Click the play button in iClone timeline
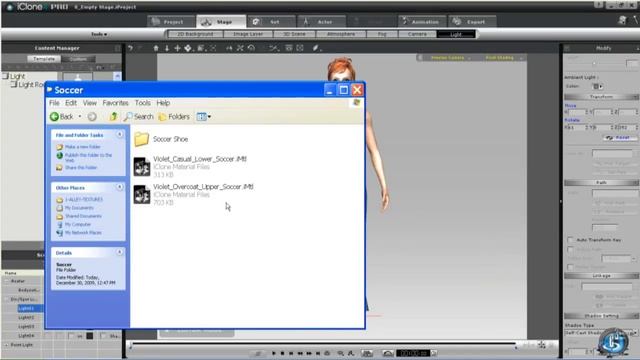Viewport: 640px width, 360px height. tap(273, 353)
